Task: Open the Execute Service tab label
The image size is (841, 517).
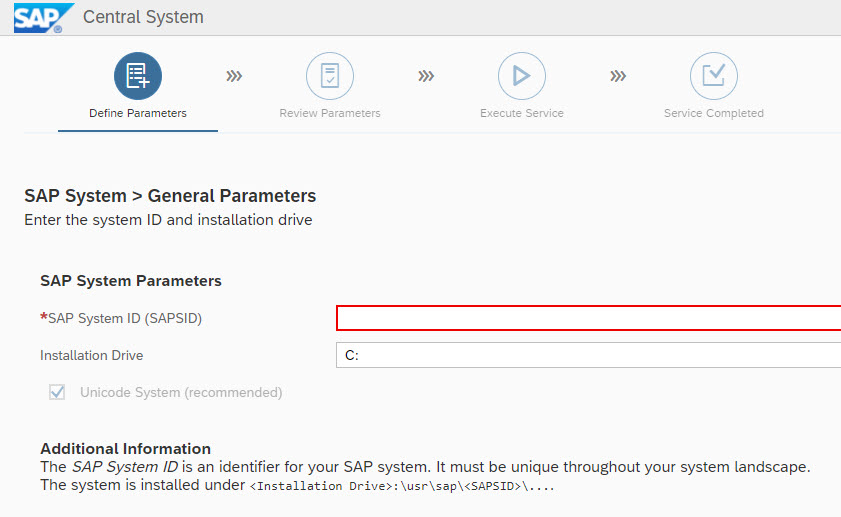Action: click(522, 113)
